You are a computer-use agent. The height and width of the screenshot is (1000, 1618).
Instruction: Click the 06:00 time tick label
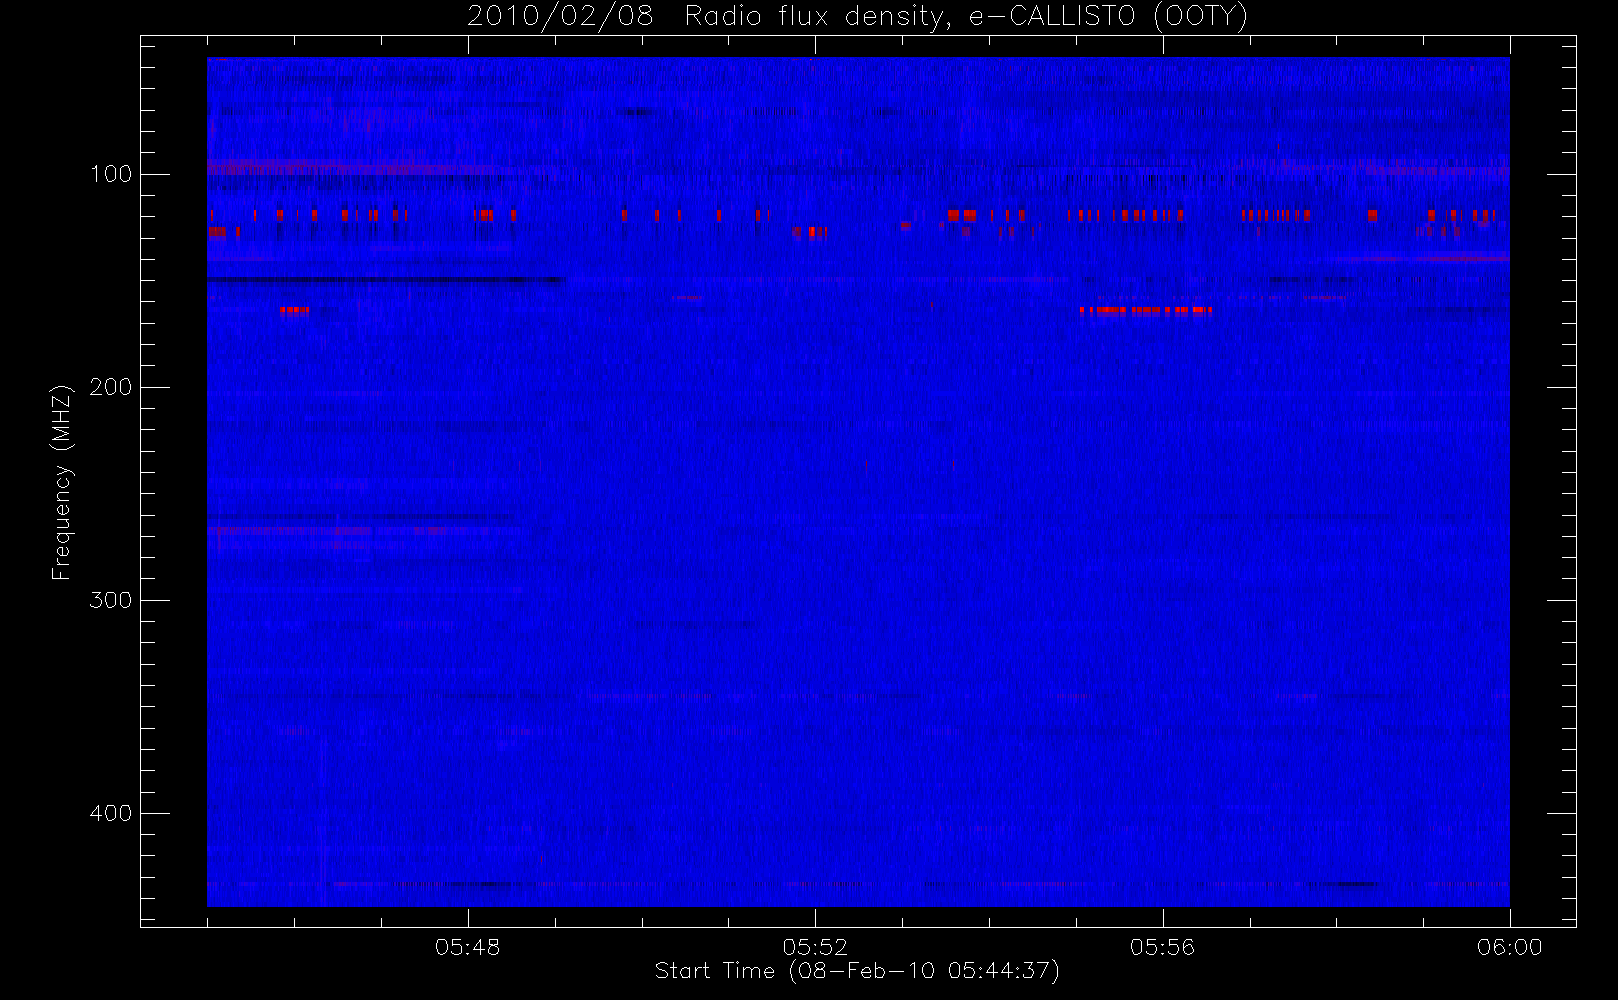(x=1510, y=947)
